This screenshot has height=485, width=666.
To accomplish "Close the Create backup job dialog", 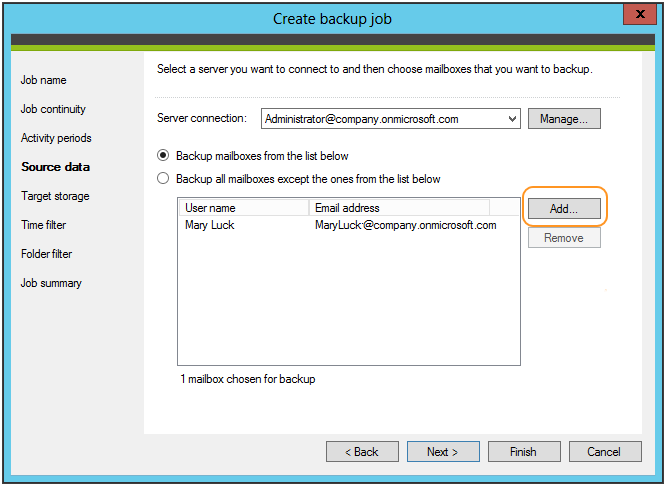I will pyautogui.click(x=640, y=14).
